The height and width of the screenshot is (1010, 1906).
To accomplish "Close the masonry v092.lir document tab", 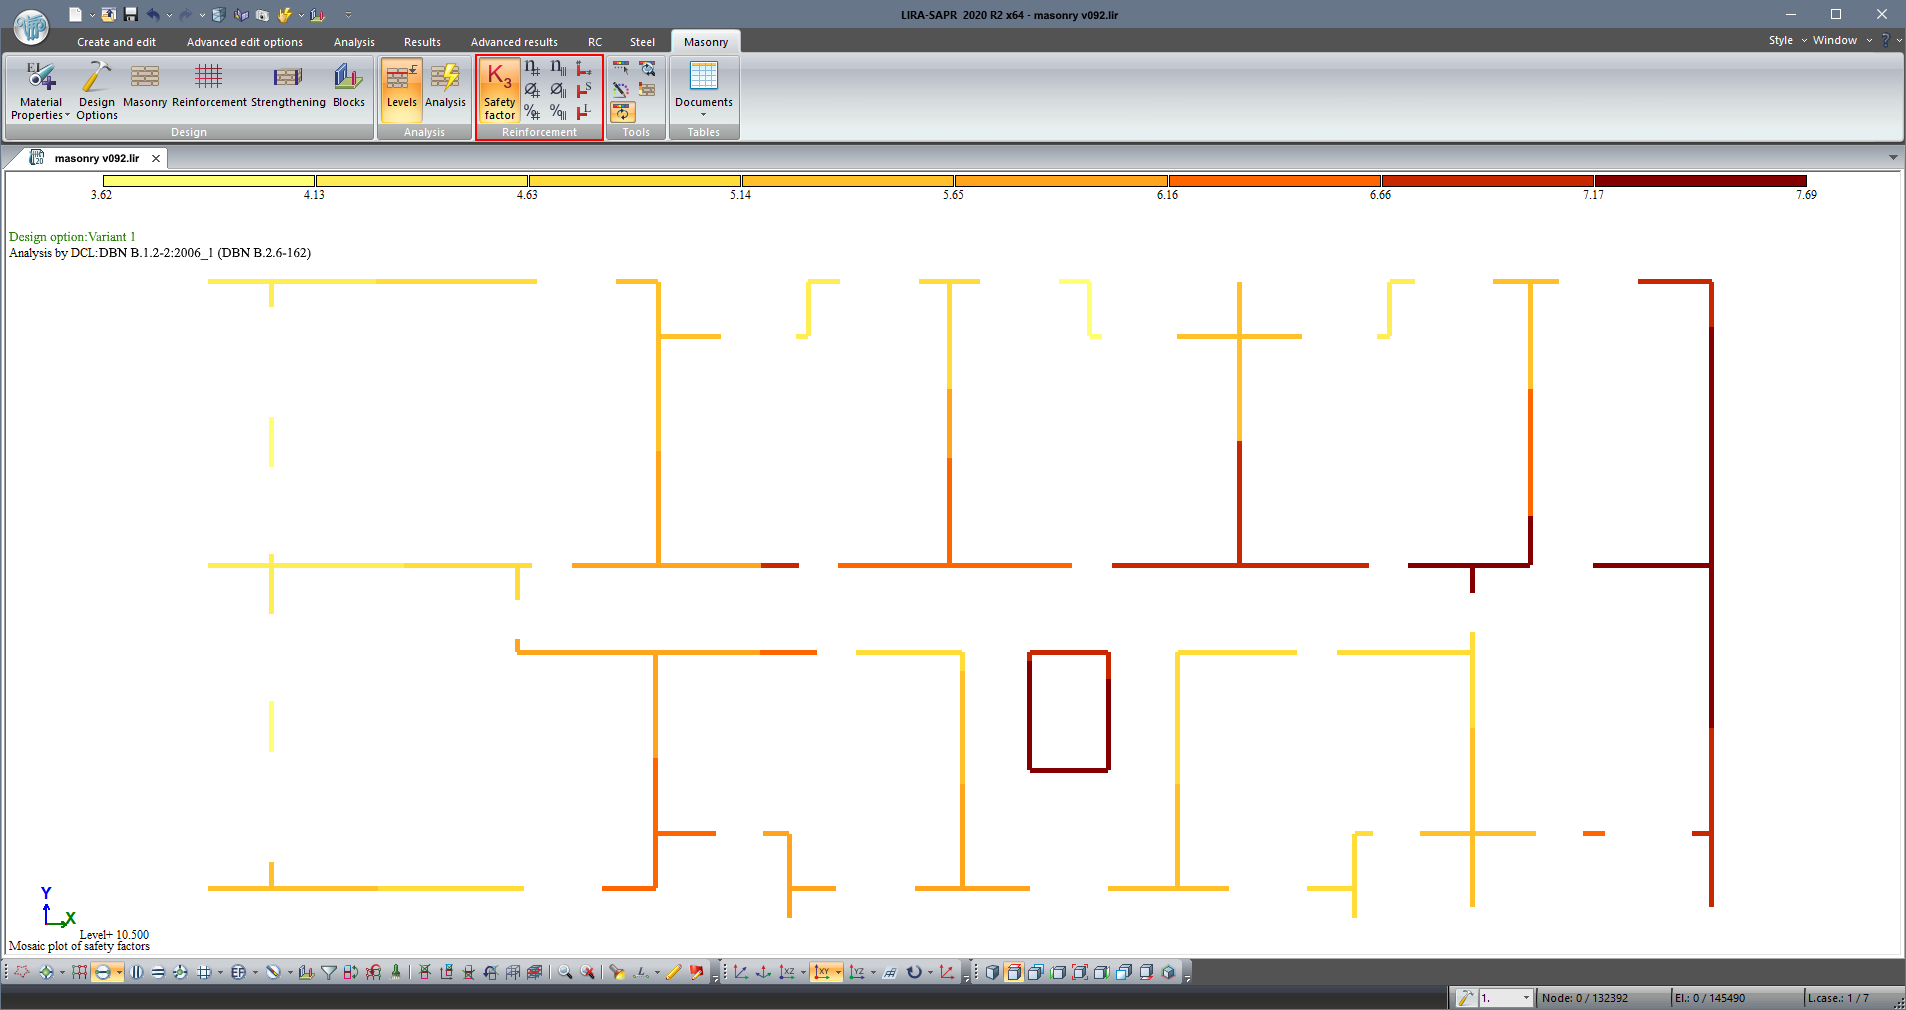I will click(x=156, y=158).
